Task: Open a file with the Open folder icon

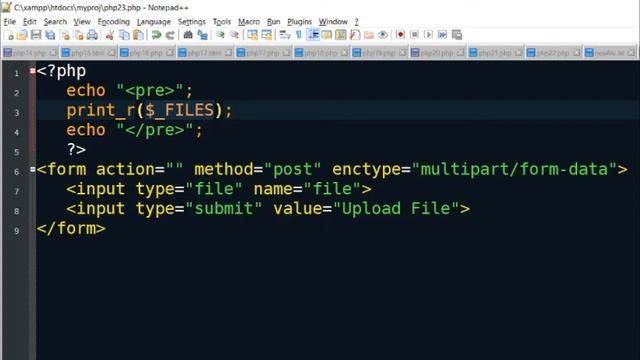Action: (22, 35)
